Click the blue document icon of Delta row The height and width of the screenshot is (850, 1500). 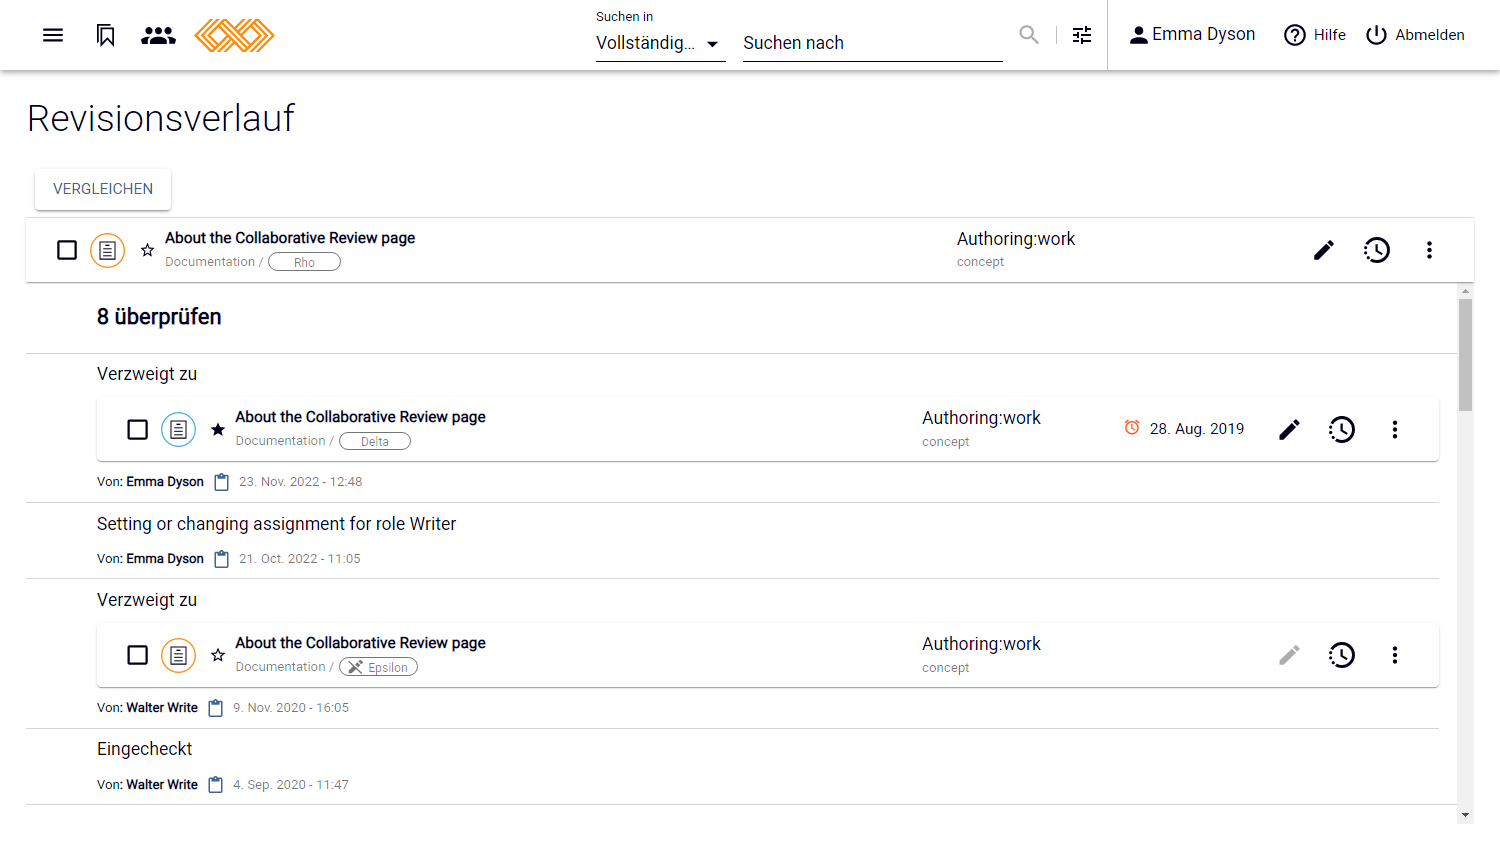tap(179, 429)
